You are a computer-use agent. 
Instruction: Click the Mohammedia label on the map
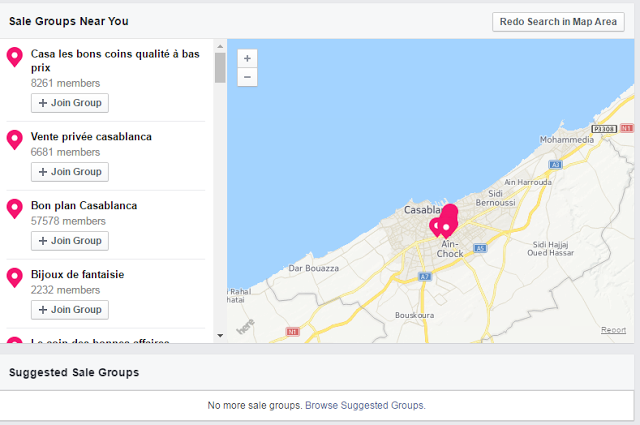(x=567, y=140)
